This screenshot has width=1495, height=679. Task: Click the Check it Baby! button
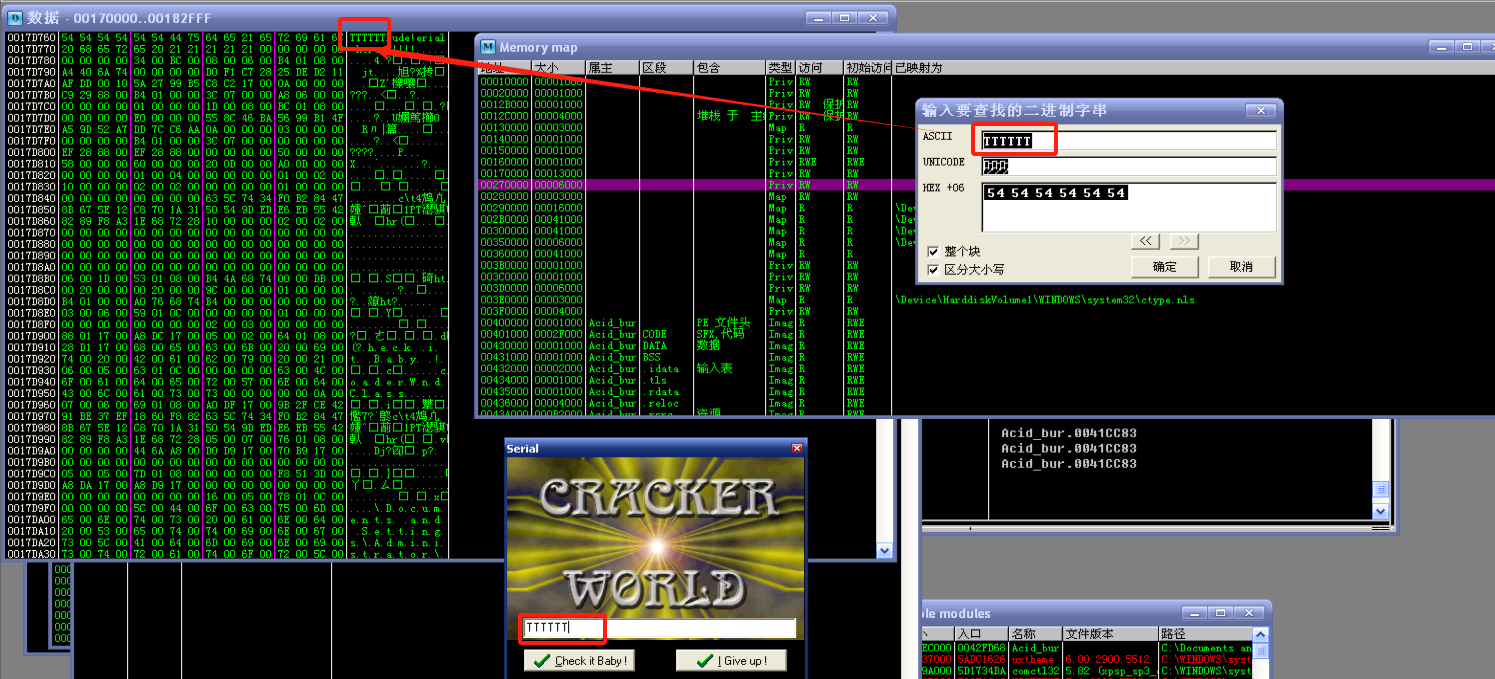click(x=579, y=661)
